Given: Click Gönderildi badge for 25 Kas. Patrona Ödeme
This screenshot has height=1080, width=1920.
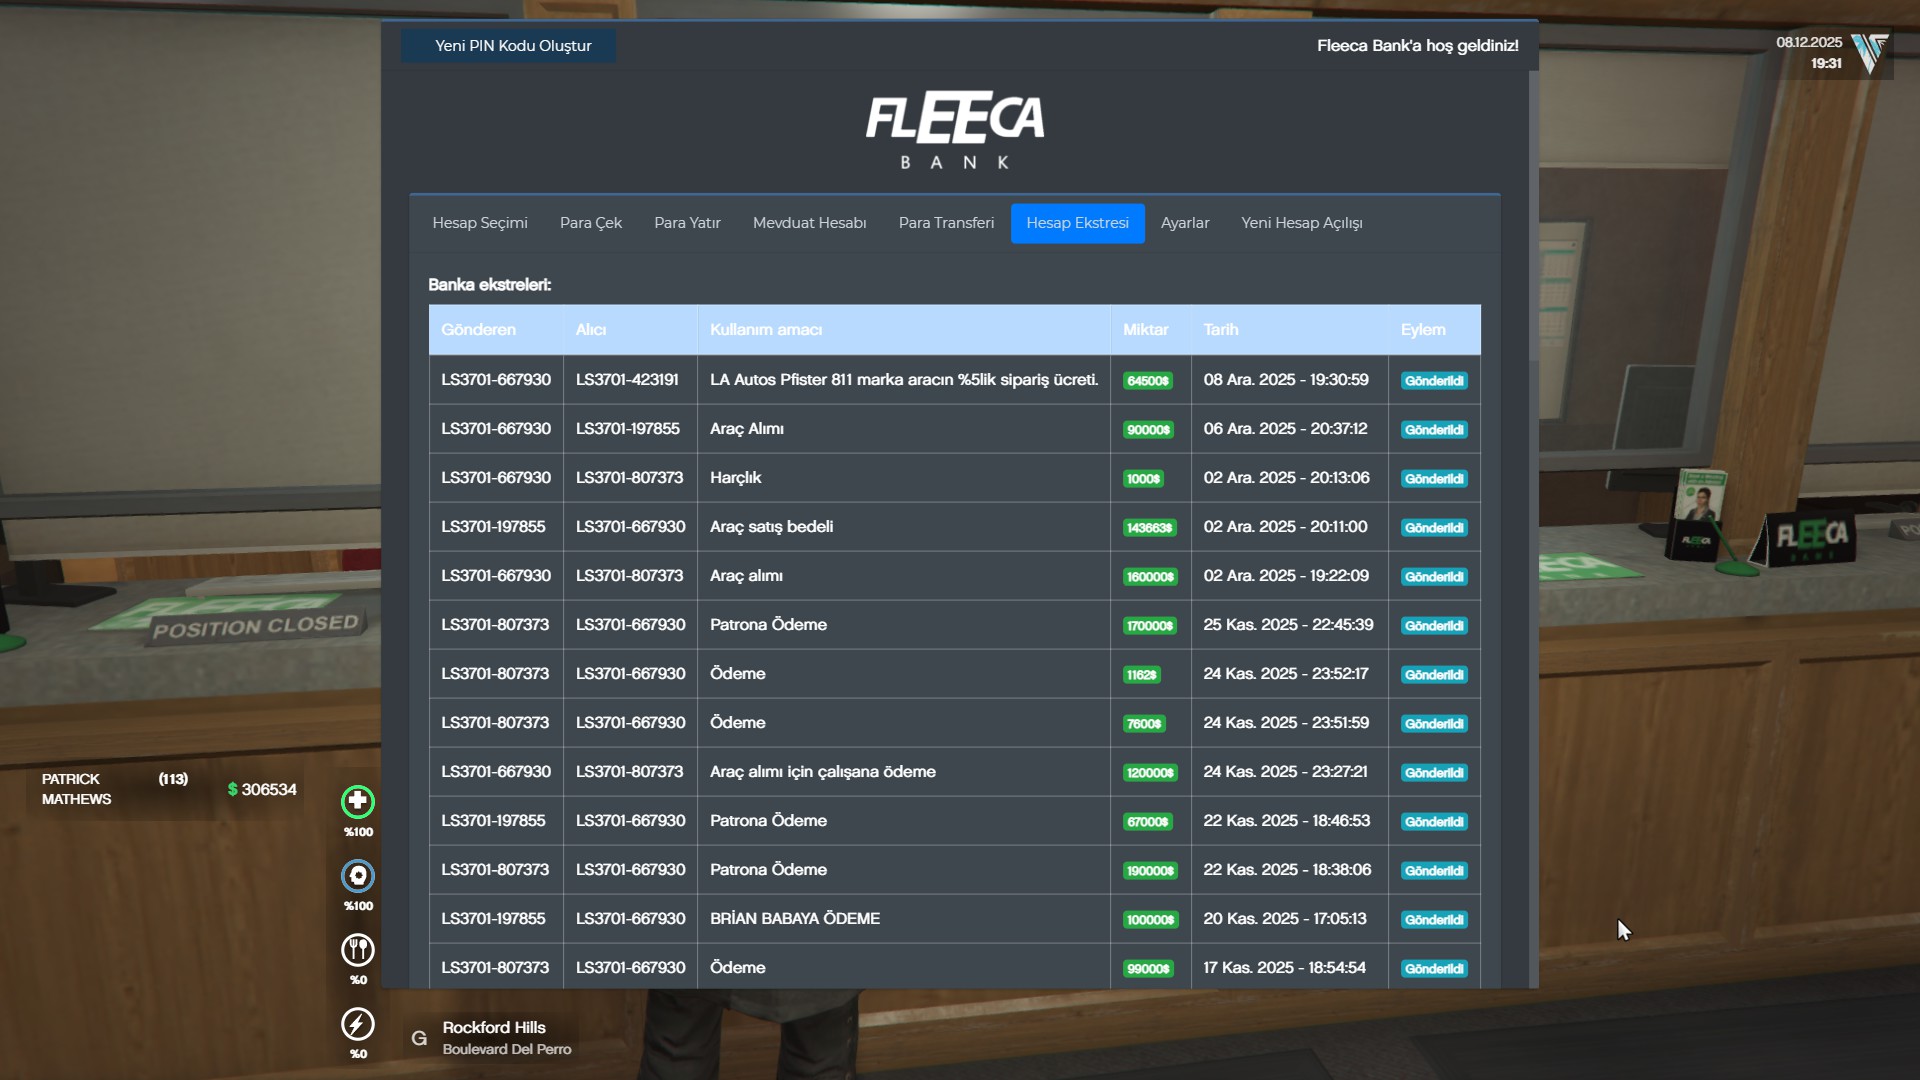Looking at the screenshot, I should [x=1434, y=626].
